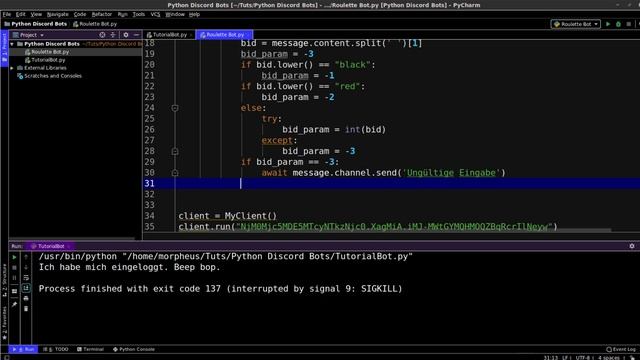Open the Code menu
This screenshot has height=360, width=640.
tap(80, 14)
